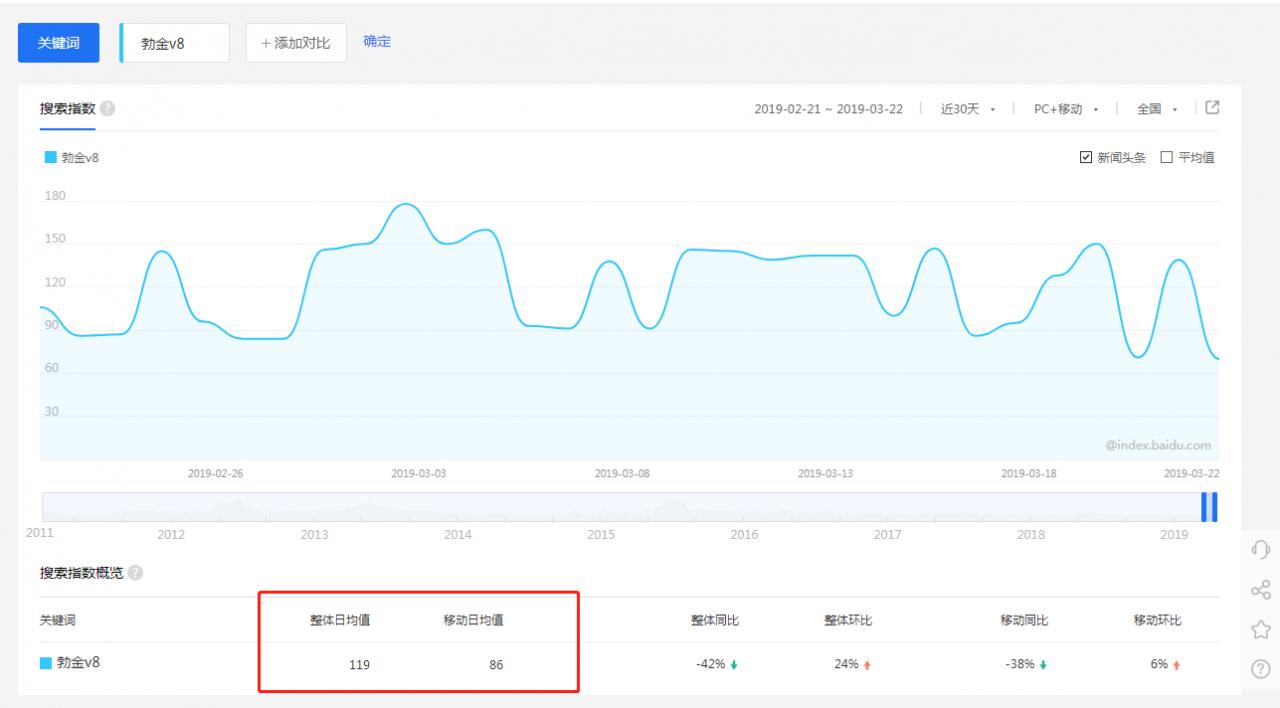
Task: Click the 移动环比 column header
Action: (x=1157, y=620)
